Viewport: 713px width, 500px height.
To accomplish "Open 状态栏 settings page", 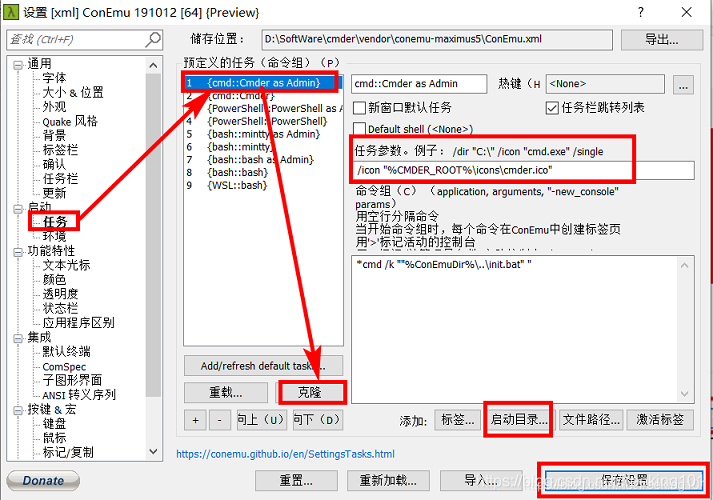I will pos(60,308).
